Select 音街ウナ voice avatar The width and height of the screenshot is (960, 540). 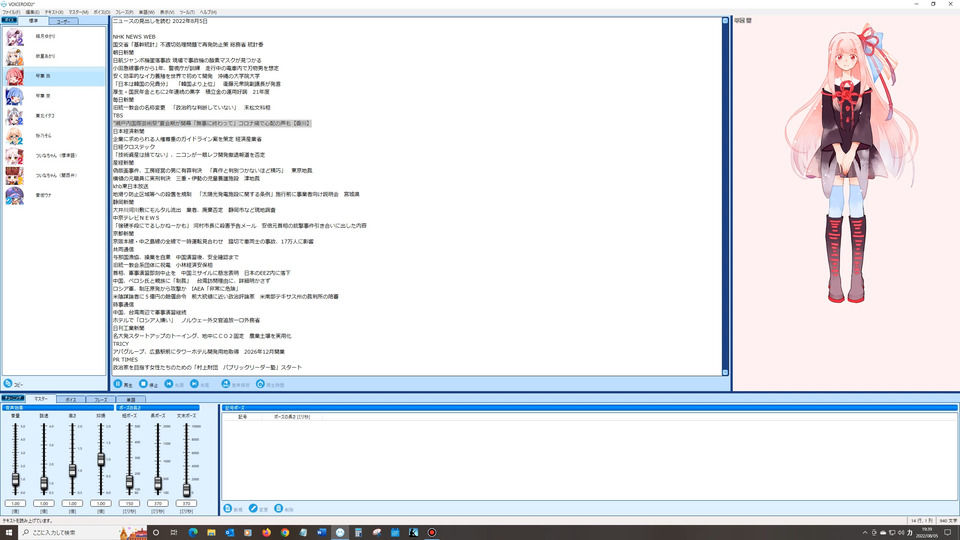point(14,195)
